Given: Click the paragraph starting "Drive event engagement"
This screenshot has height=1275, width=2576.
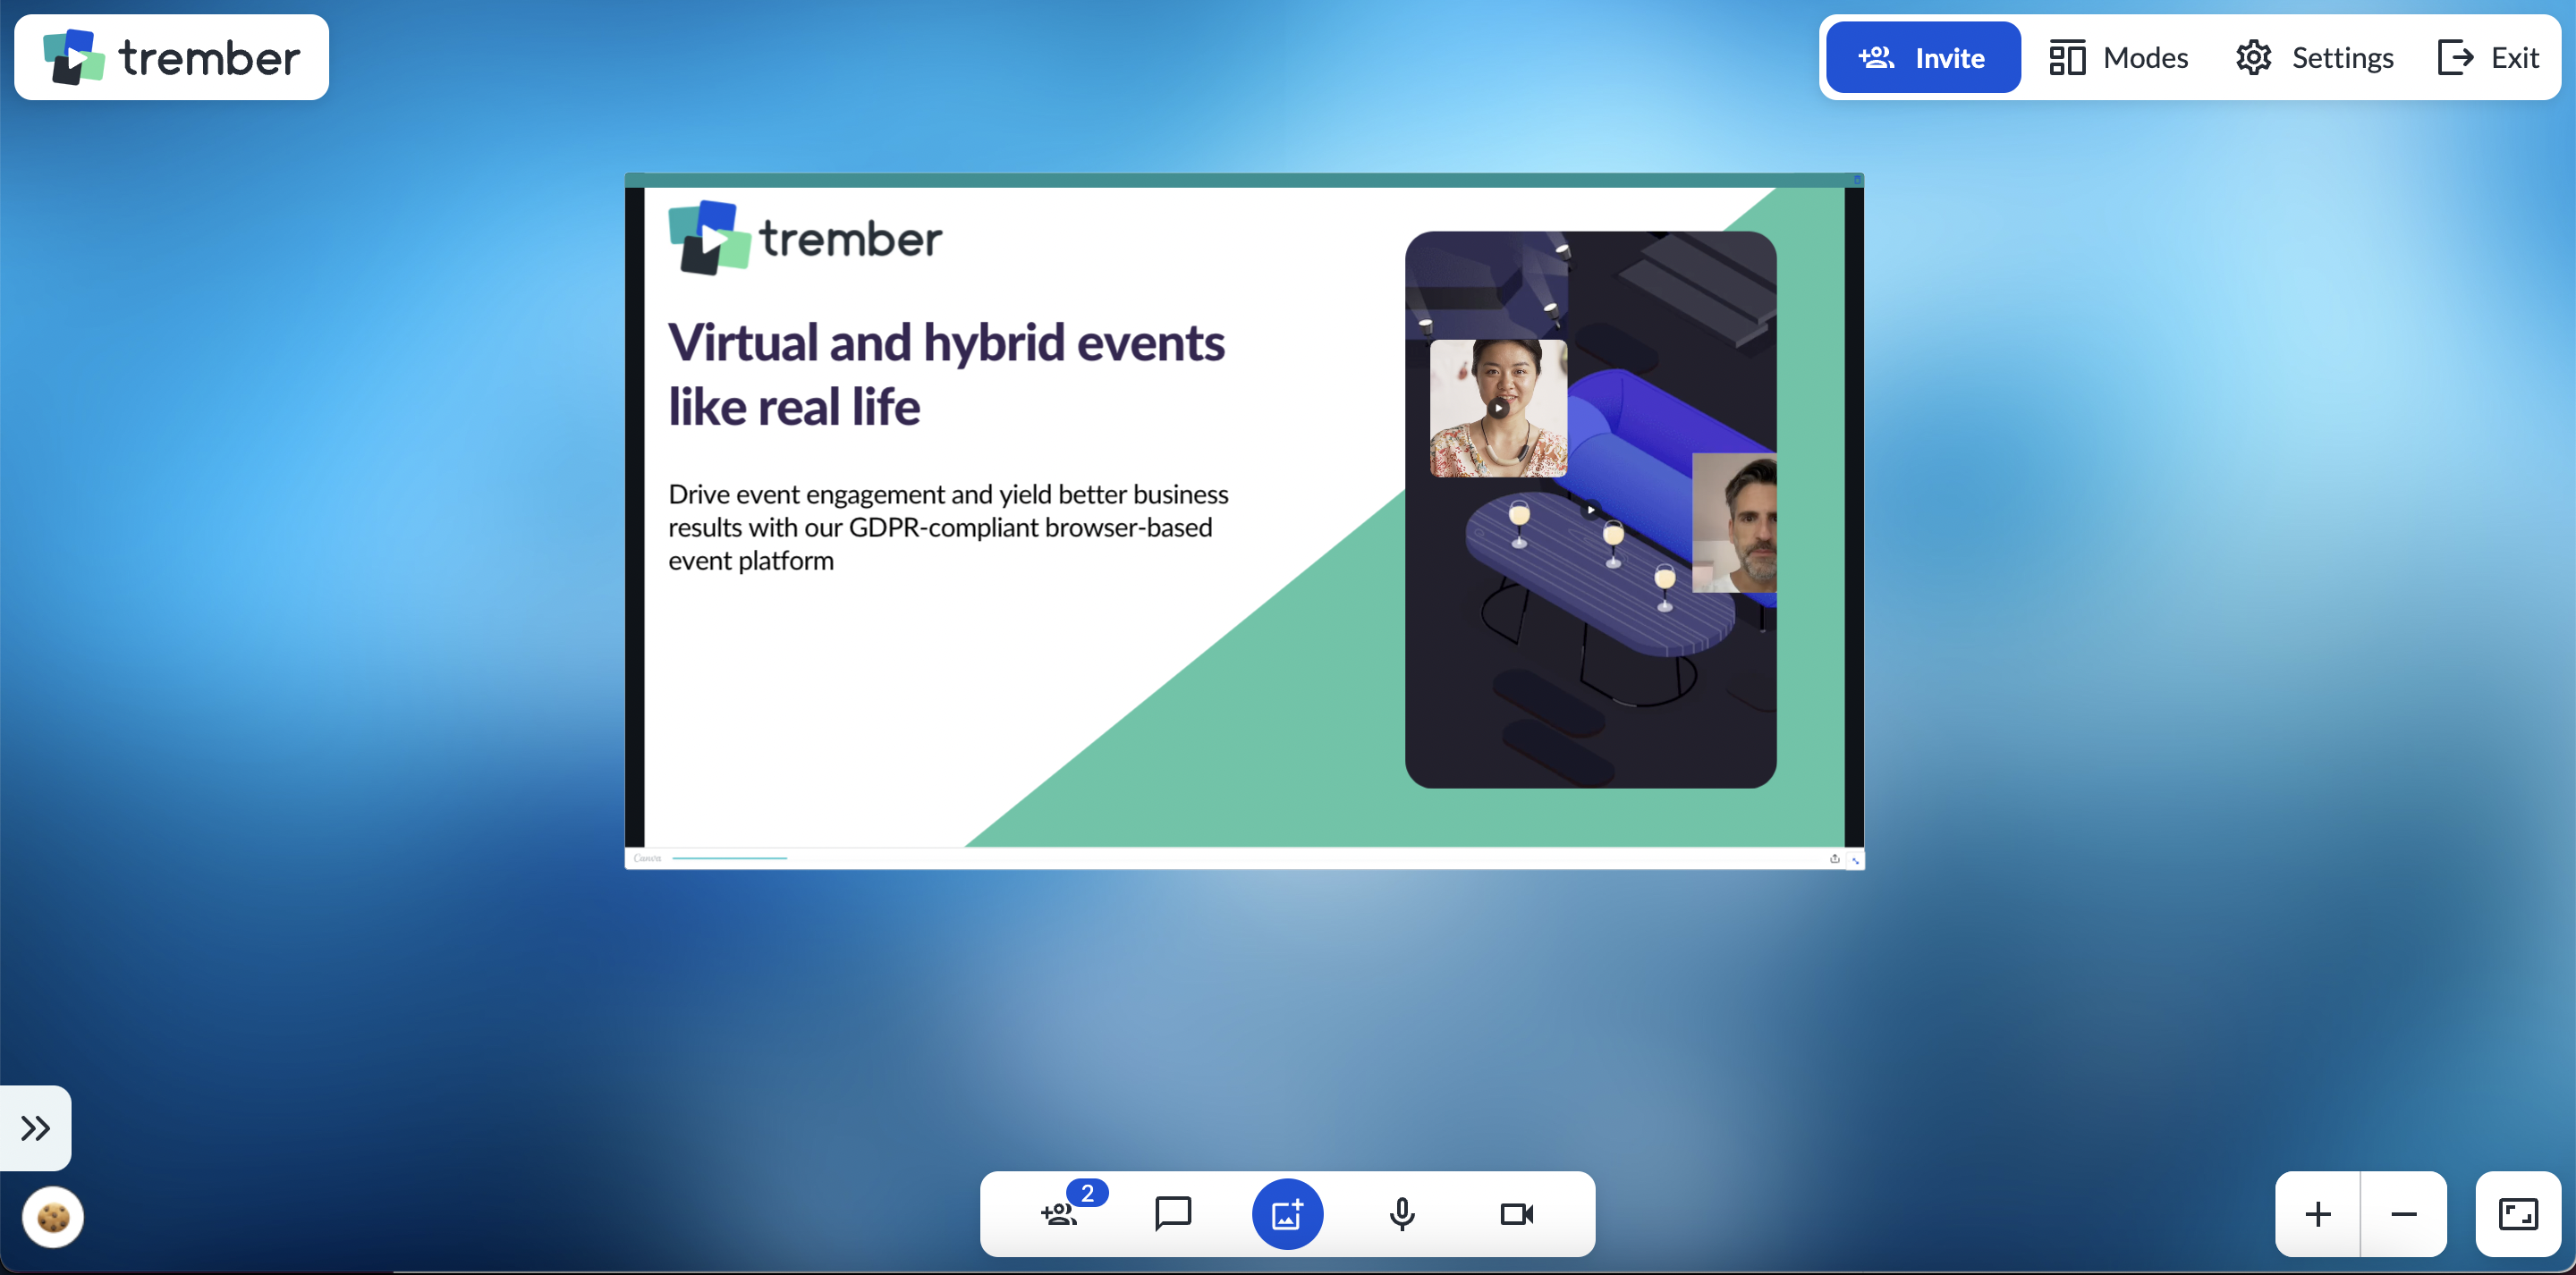Looking at the screenshot, I should pyautogui.click(x=948, y=527).
